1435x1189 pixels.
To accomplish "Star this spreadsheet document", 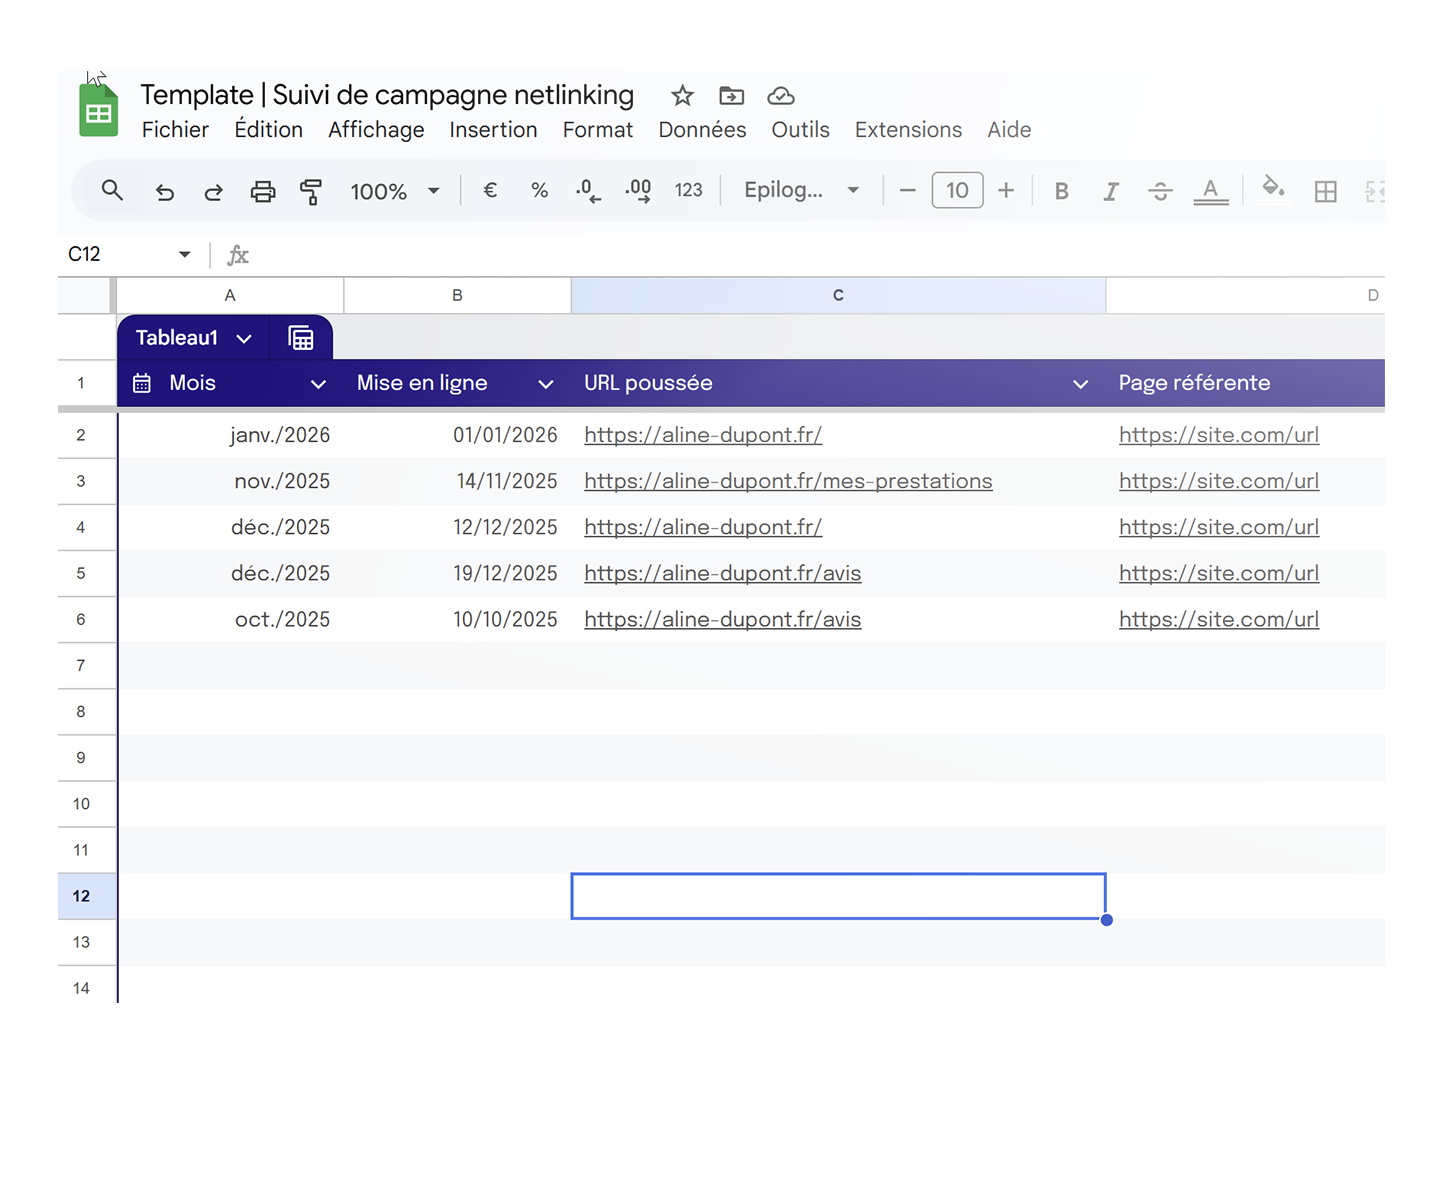I will click(682, 96).
